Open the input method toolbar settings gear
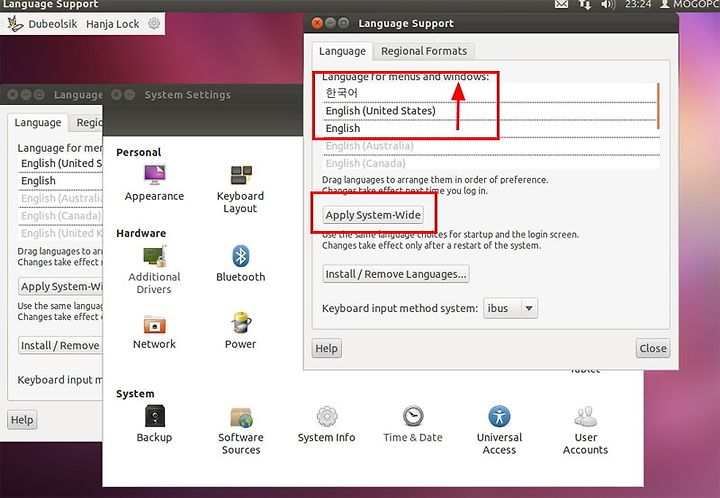The height and width of the screenshot is (498, 720). click(x=154, y=23)
